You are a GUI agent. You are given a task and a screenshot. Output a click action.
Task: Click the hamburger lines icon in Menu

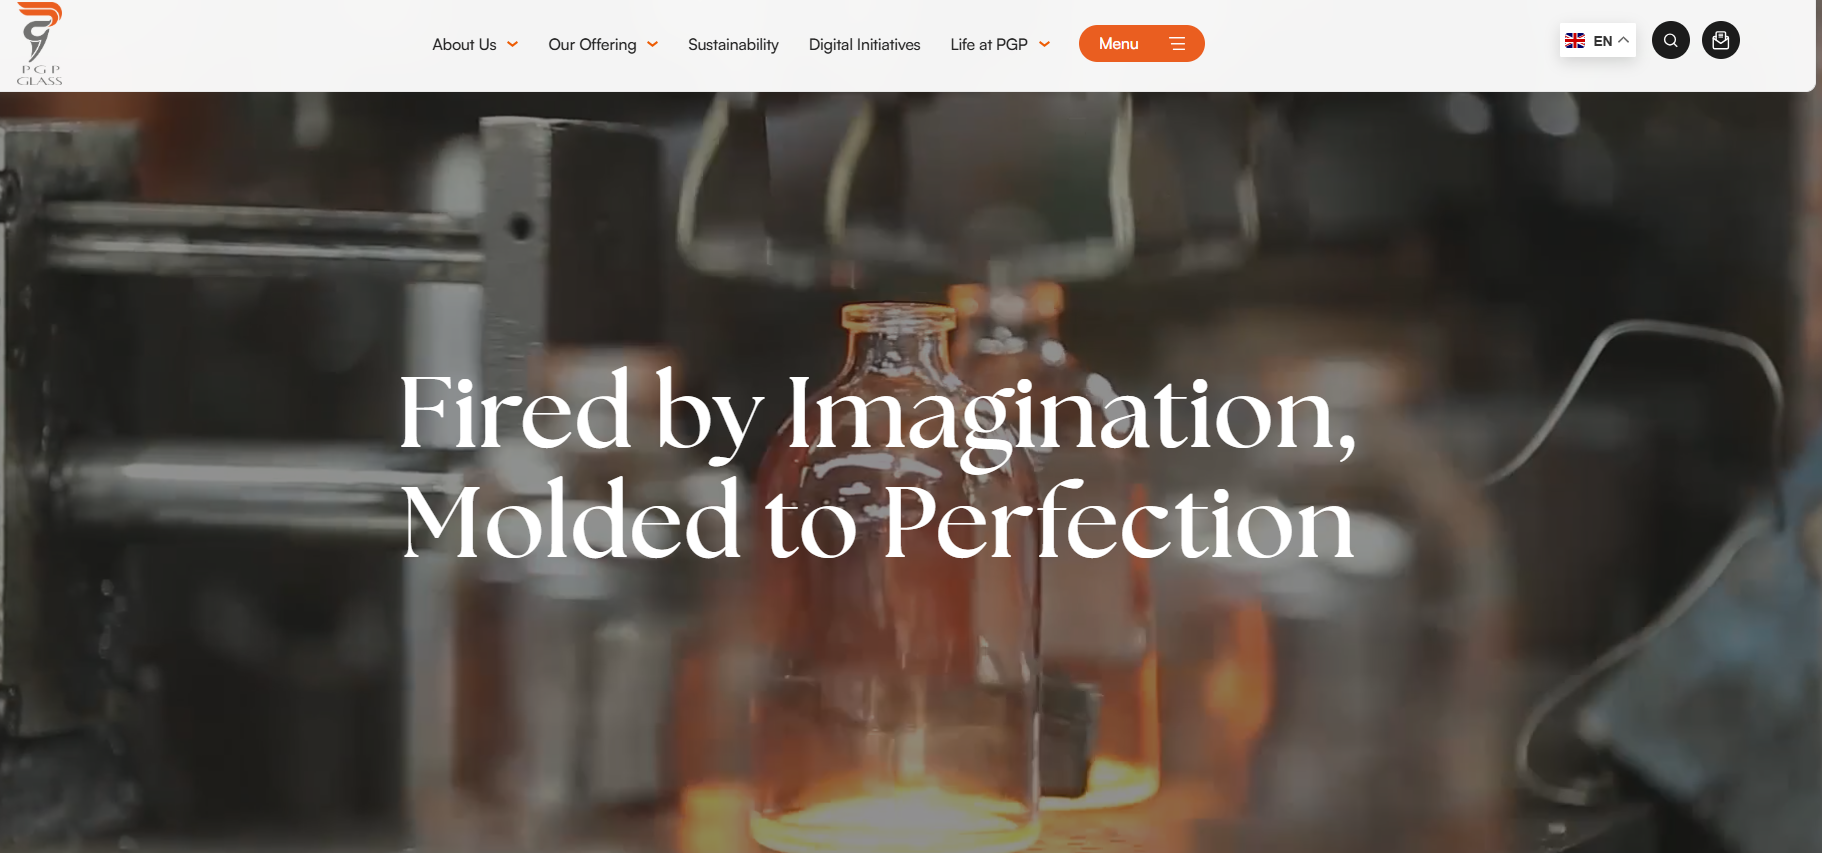coord(1177,44)
